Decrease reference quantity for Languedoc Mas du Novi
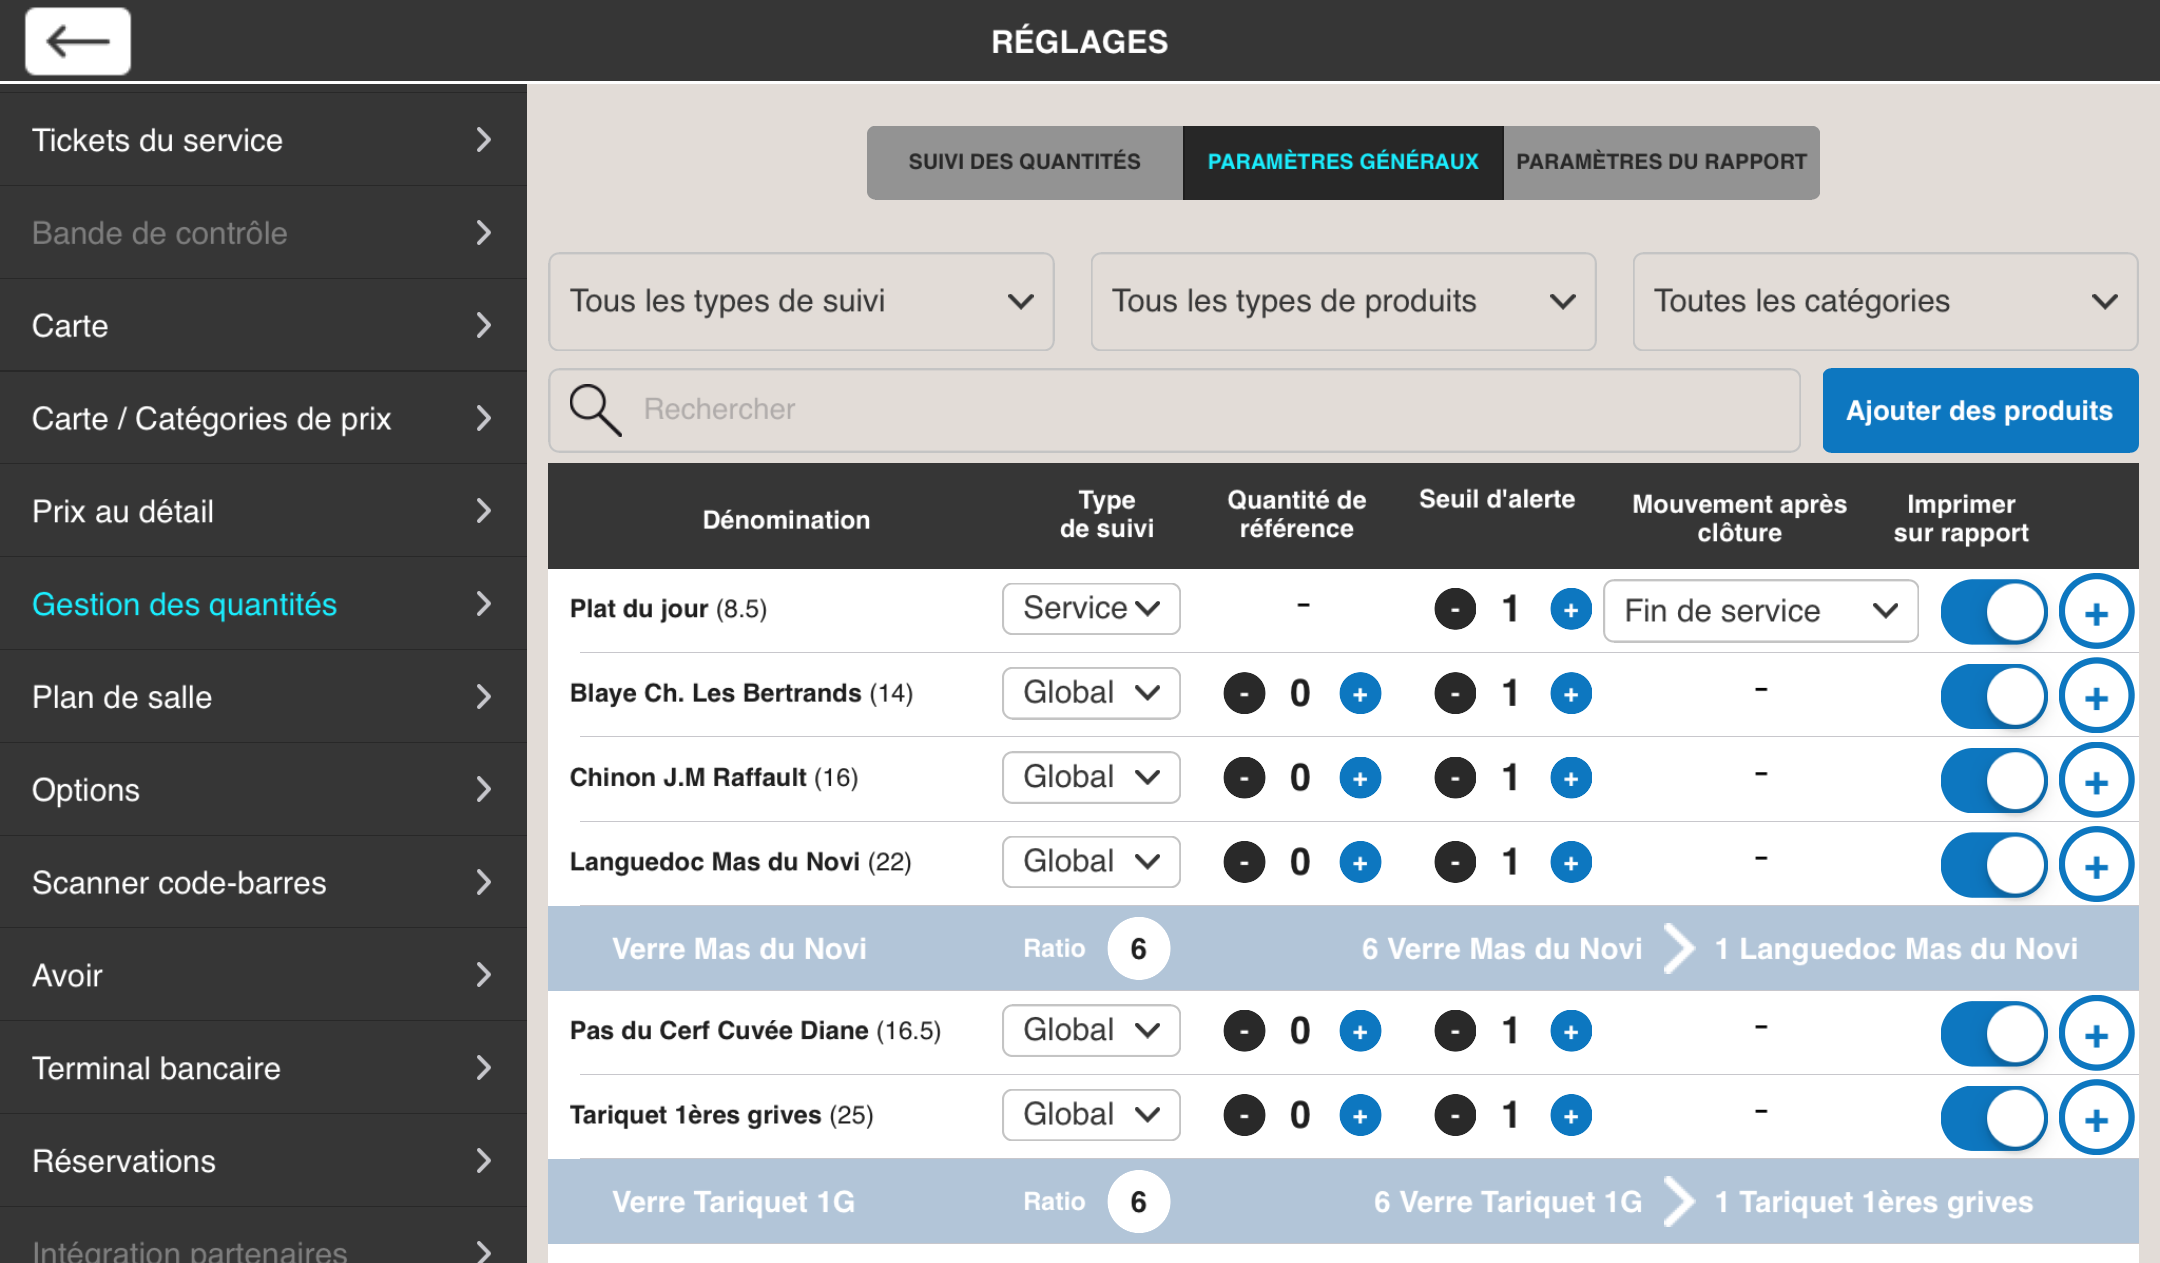This screenshot has height=1263, width=2160. pos(1244,862)
